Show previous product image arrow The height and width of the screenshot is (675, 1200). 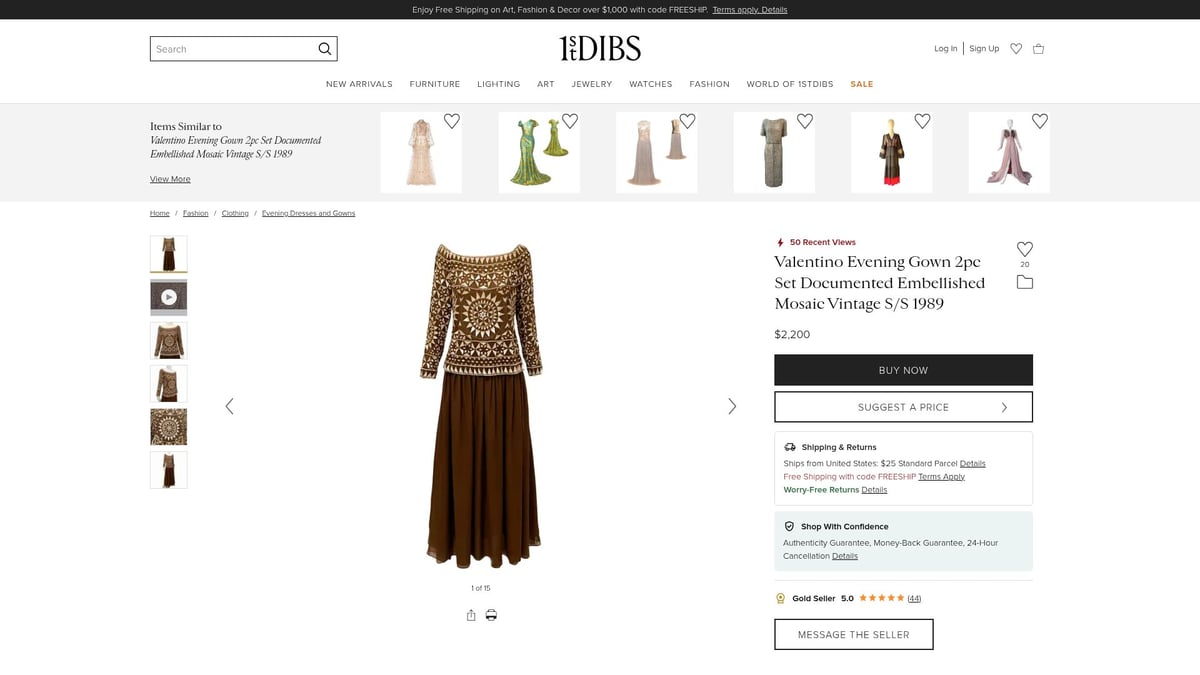pyautogui.click(x=229, y=406)
